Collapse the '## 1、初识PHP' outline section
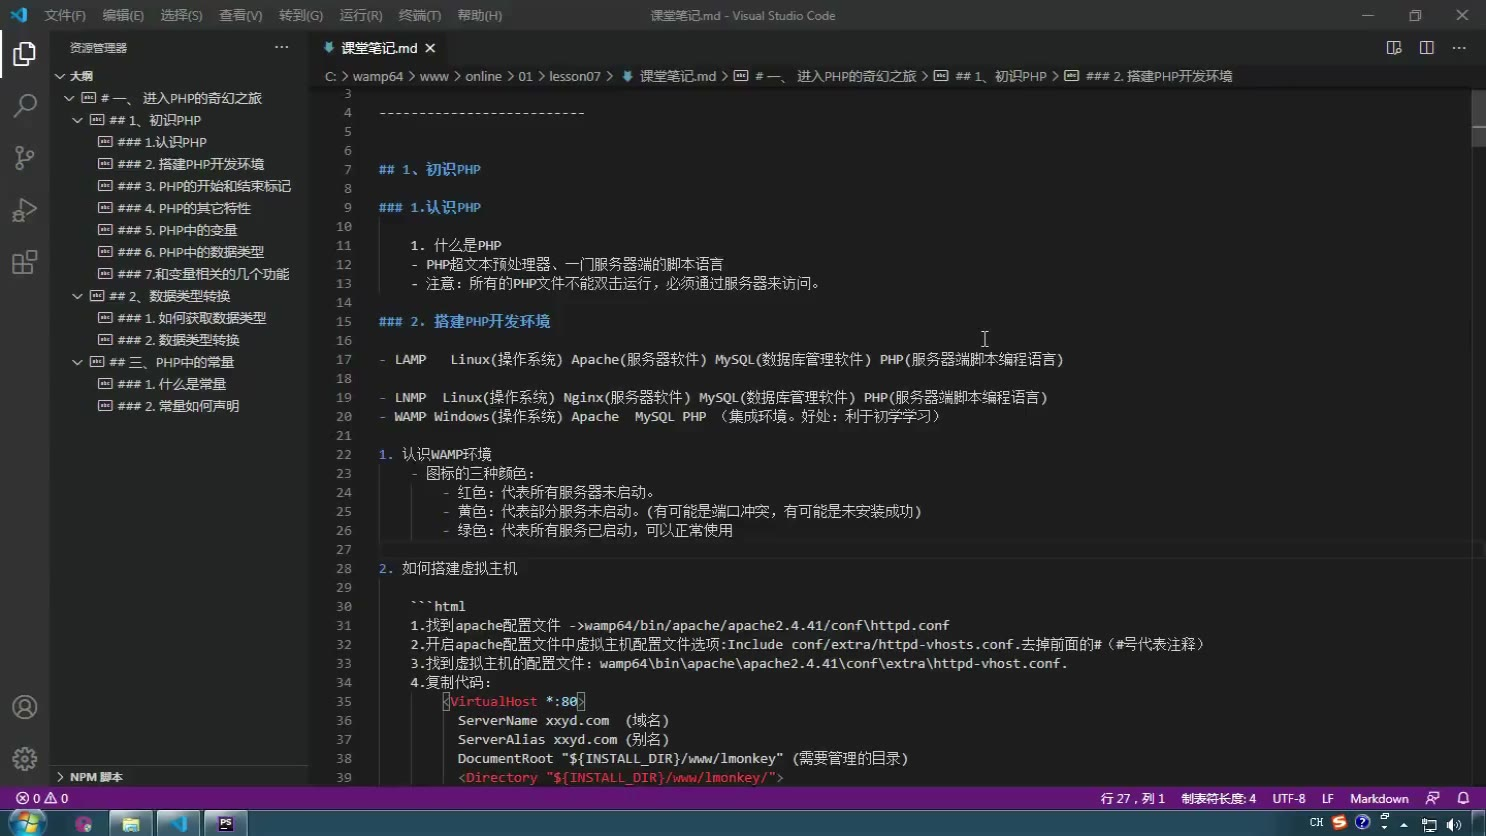Image resolution: width=1486 pixels, height=836 pixels. 78,120
